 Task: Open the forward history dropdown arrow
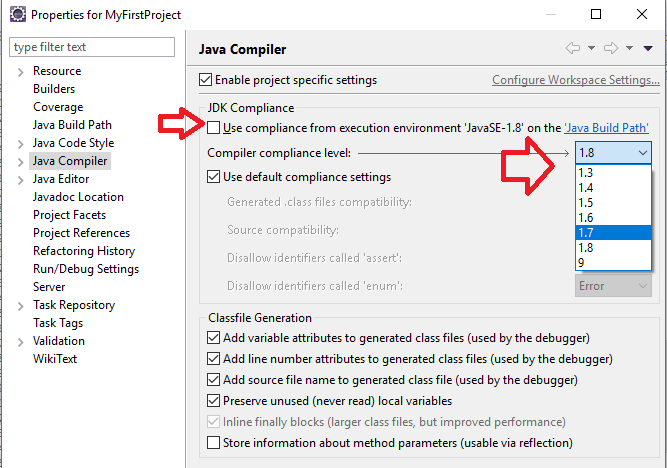pos(630,48)
